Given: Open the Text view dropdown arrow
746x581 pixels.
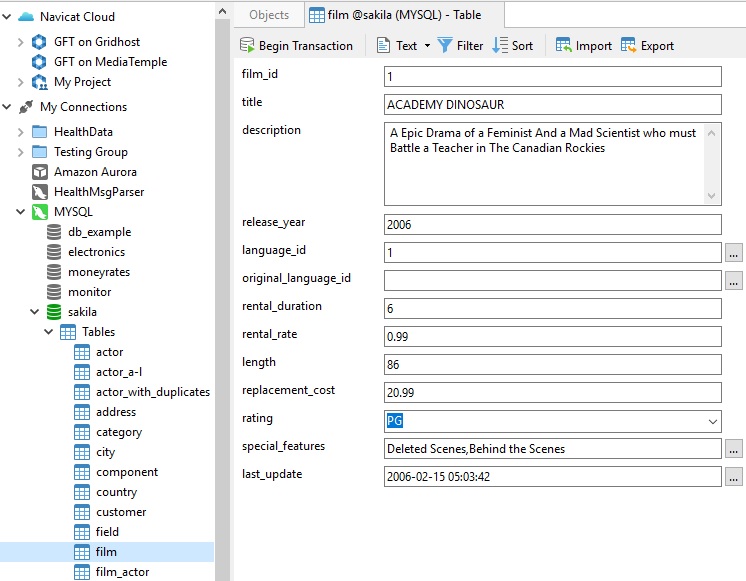Looking at the screenshot, I should (427, 46).
